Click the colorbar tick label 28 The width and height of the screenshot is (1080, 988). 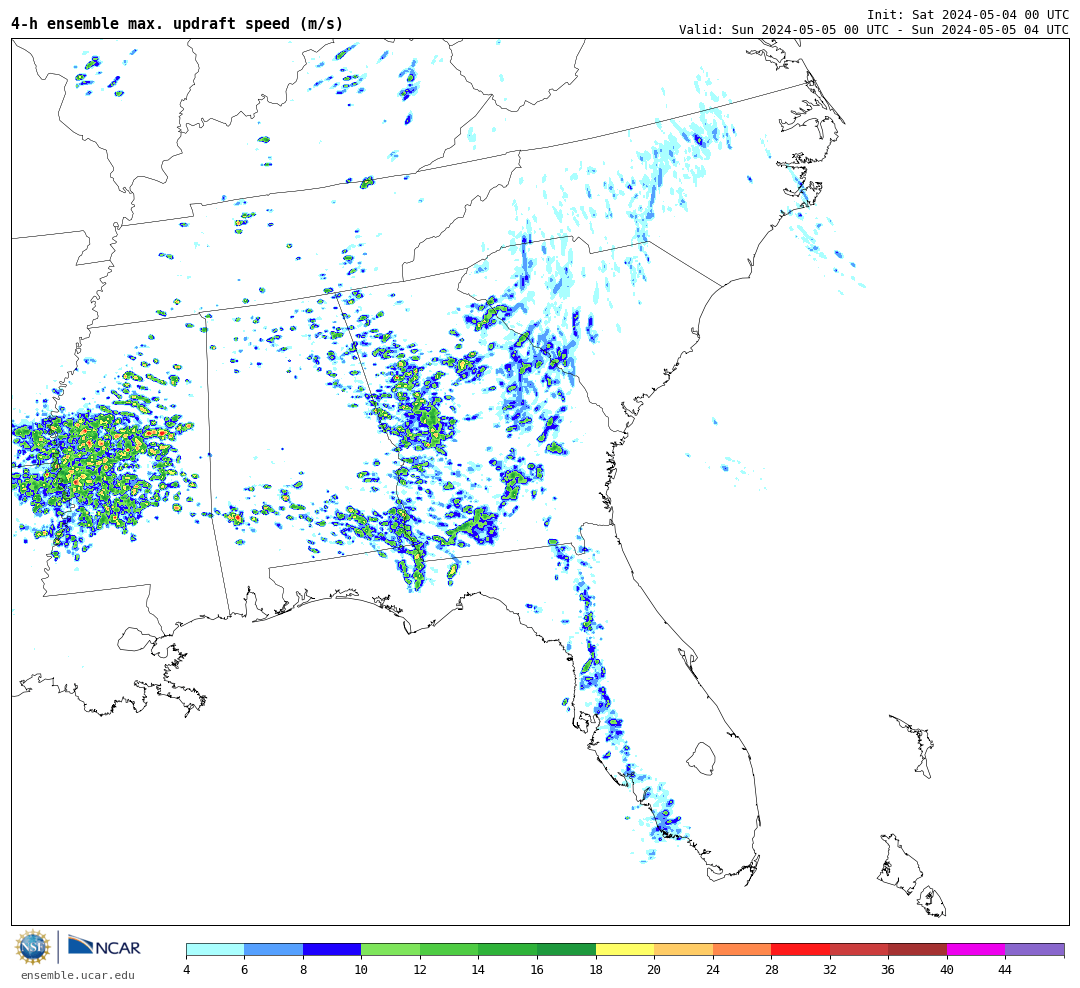click(771, 969)
